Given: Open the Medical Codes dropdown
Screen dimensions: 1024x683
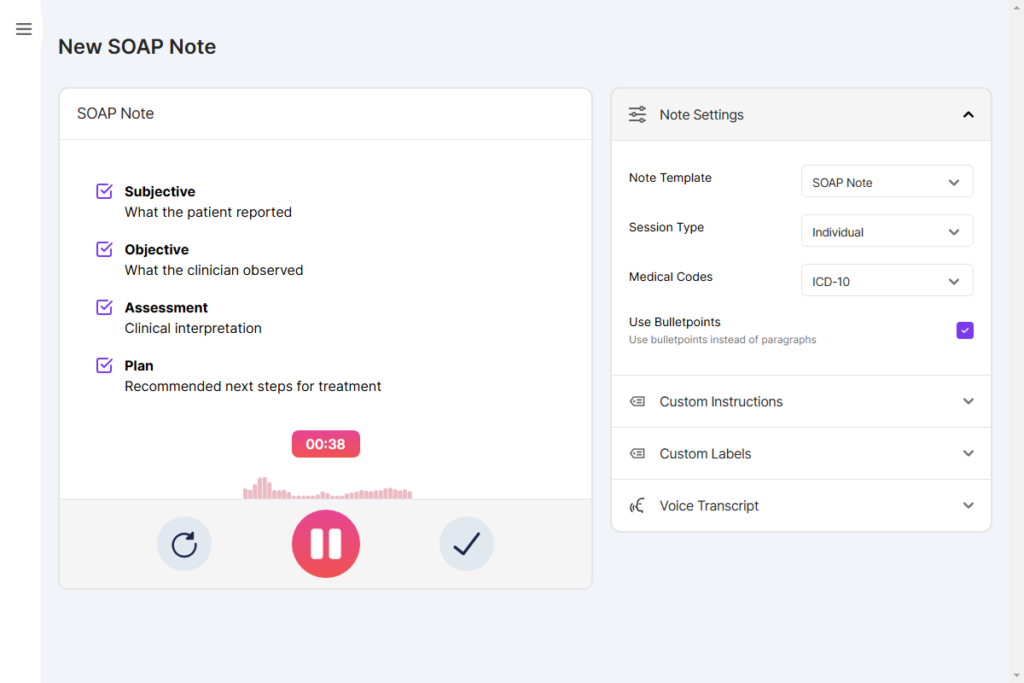Looking at the screenshot, I should click(886, 280).
